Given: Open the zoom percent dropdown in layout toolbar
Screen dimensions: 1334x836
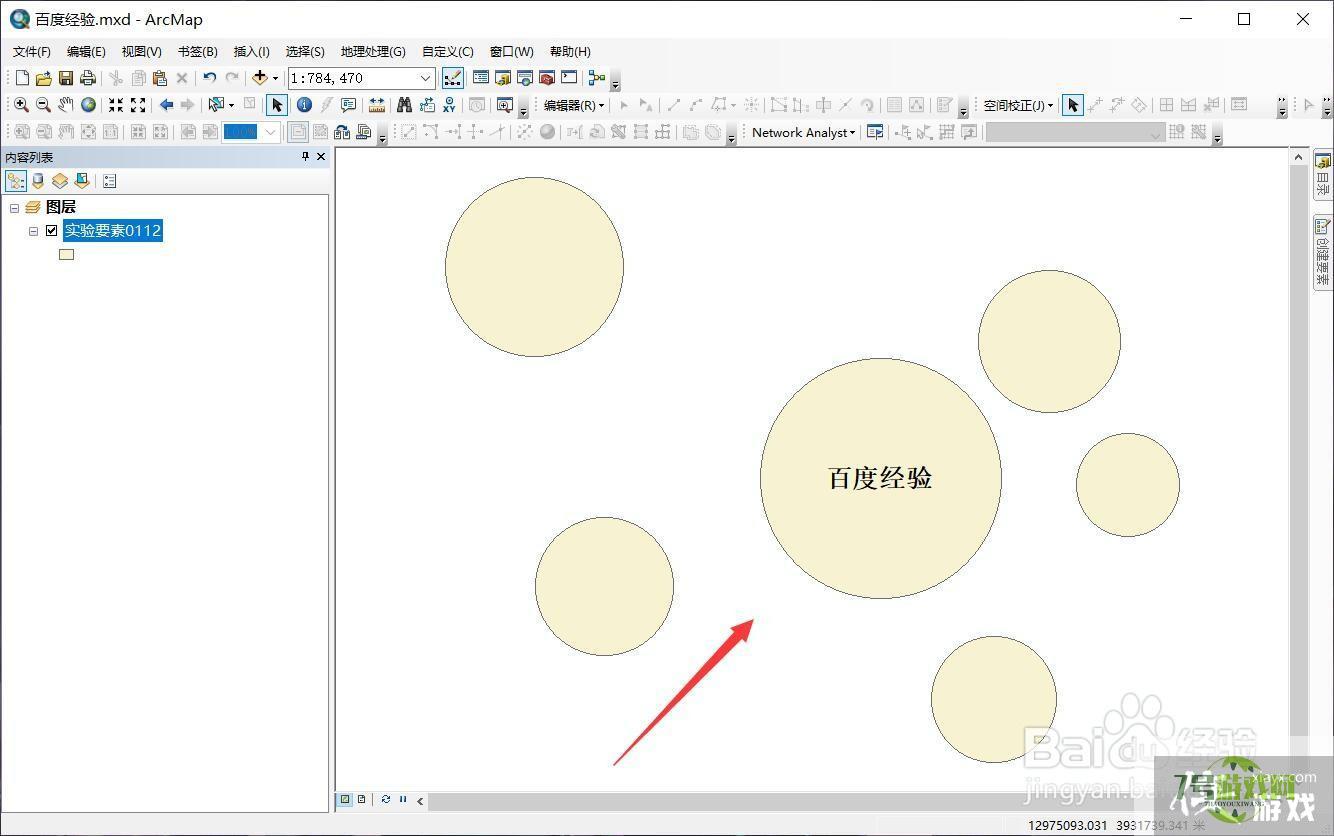Looking at the screenshot, I should pos(270,132).
